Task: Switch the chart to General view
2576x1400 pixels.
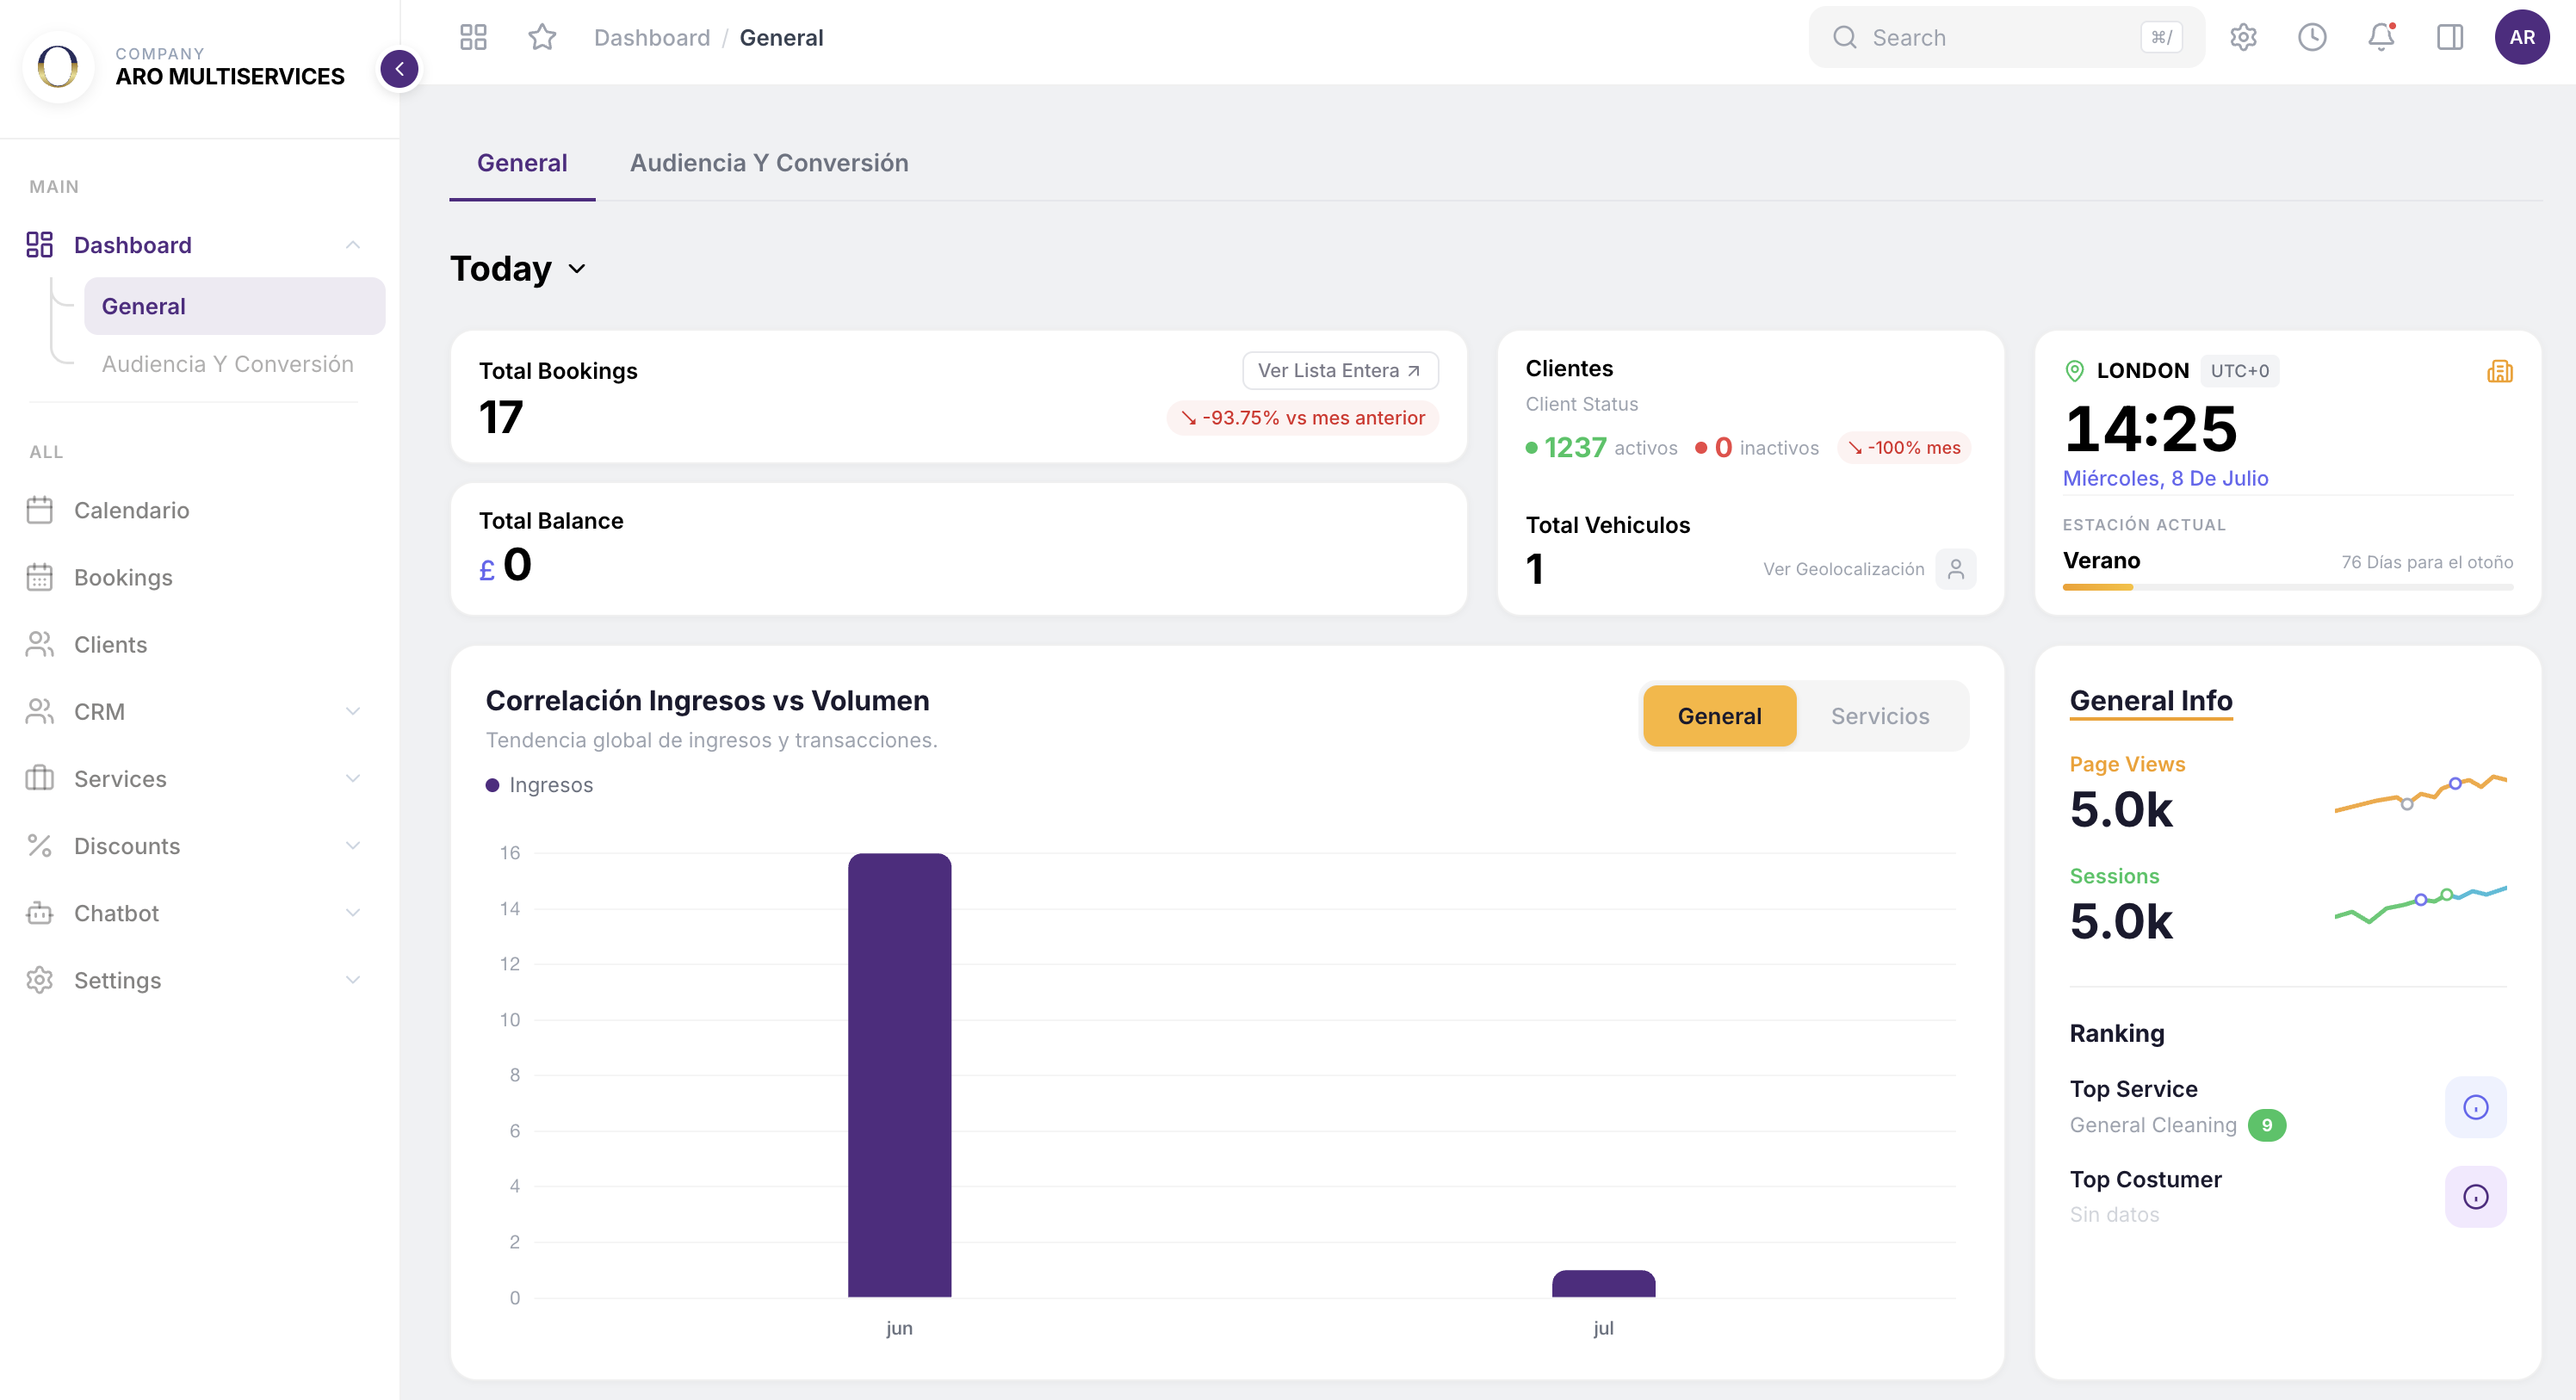Action: 1719,716
